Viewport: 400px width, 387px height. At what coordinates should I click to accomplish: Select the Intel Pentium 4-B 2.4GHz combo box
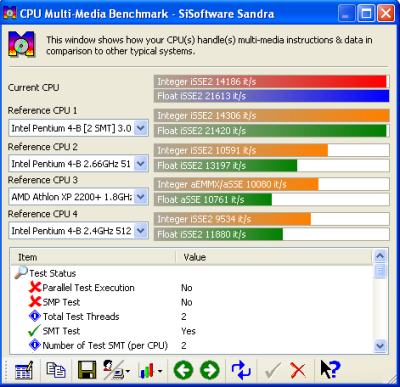click(78, 231)
